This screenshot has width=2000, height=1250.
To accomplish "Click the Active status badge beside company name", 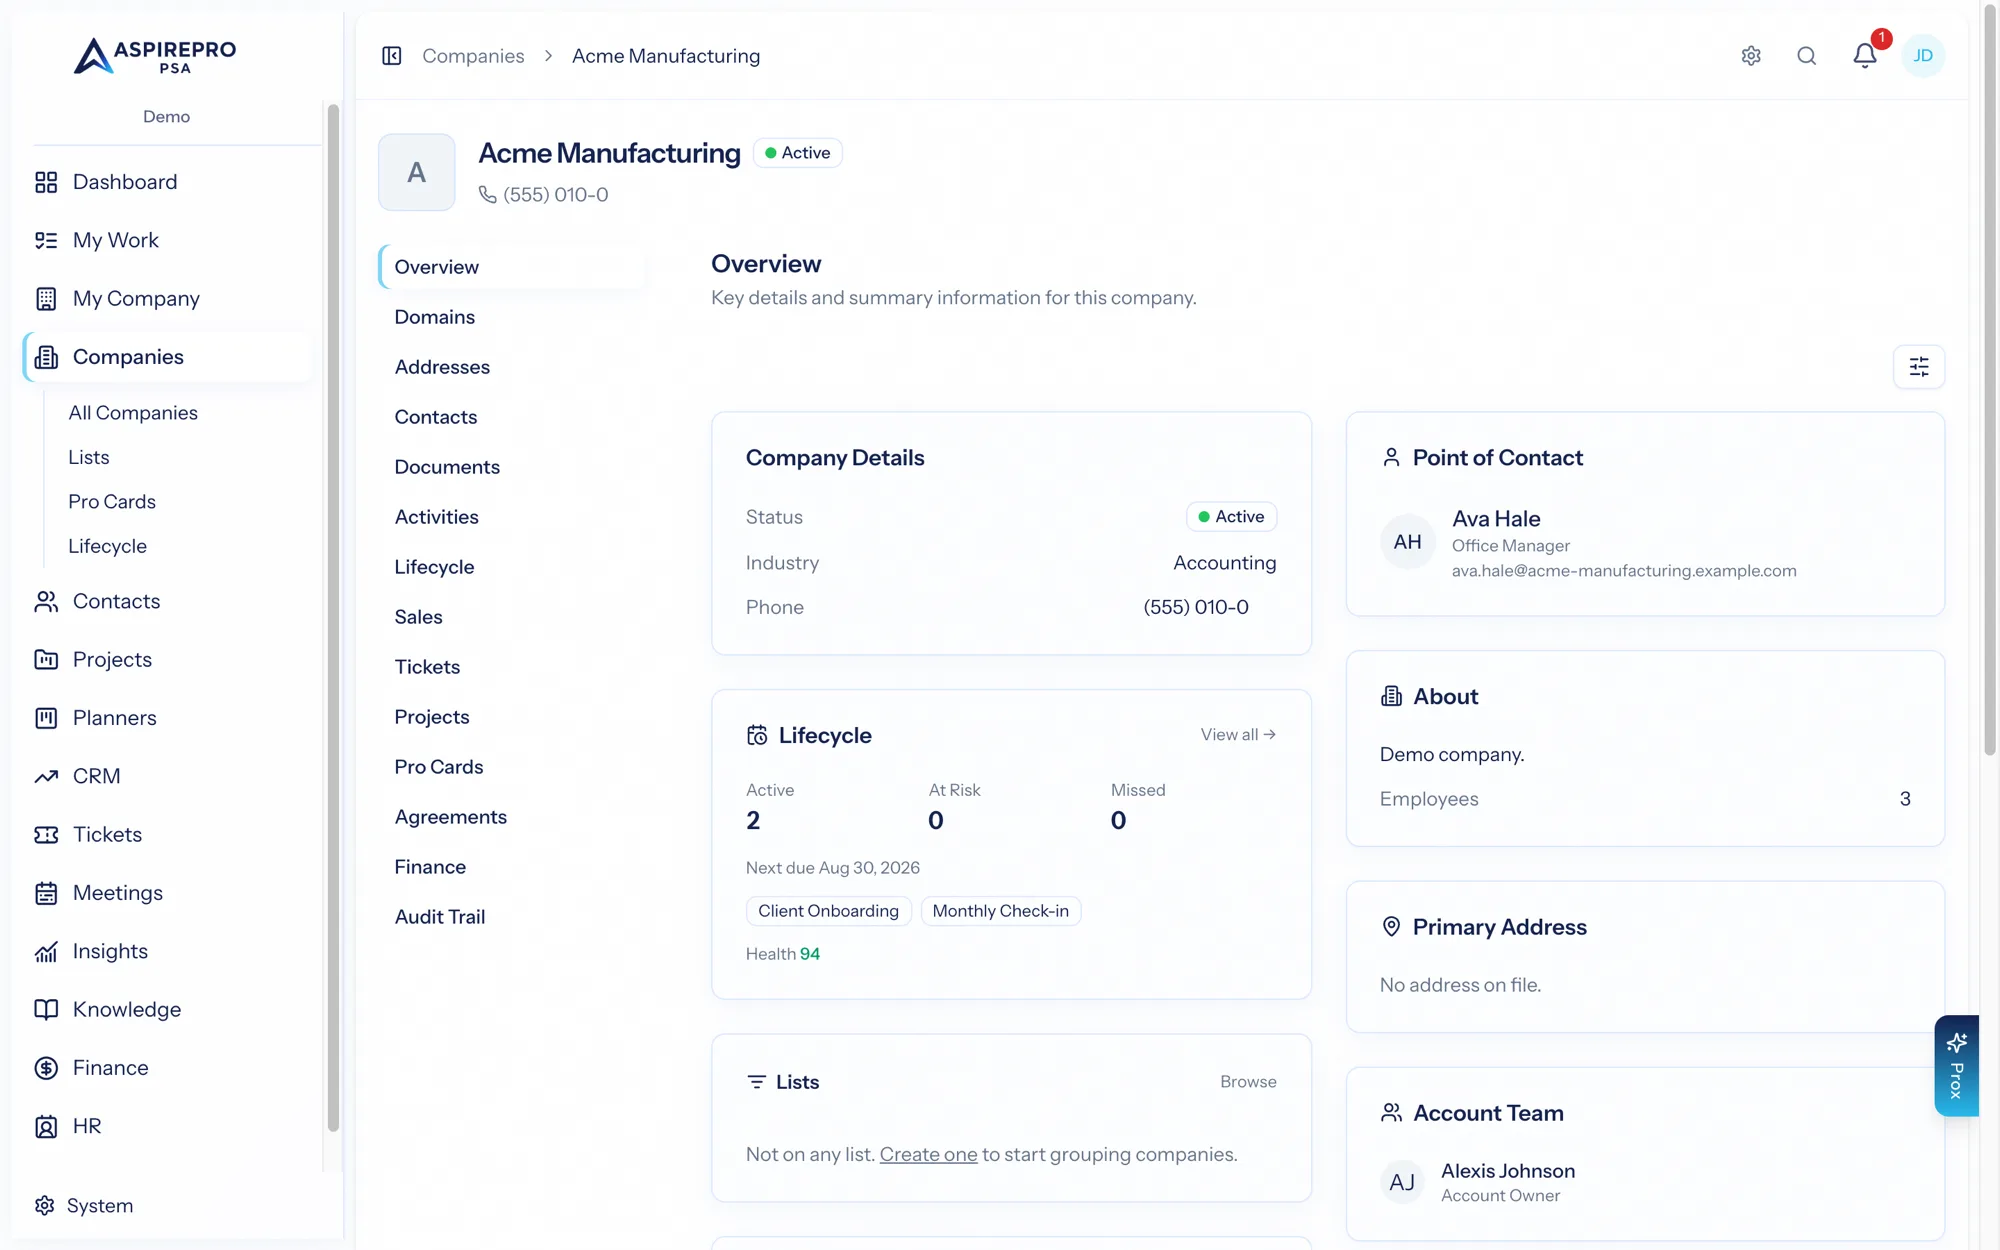I will 798,153.
